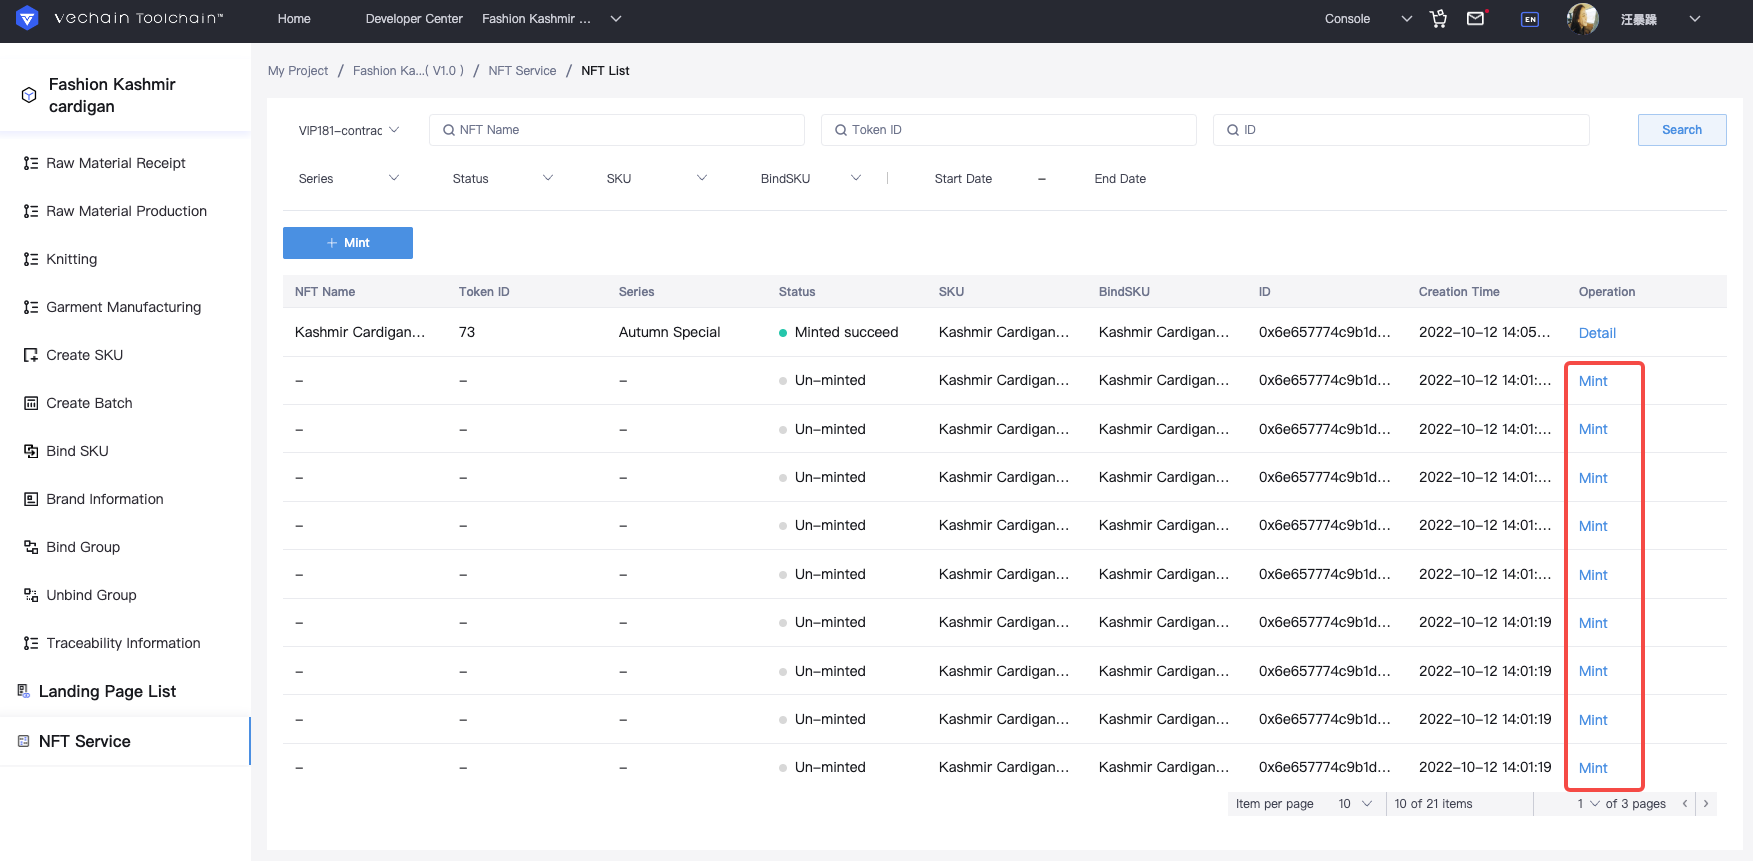Open the Home menu item
Image resolution: width=1753 pixels, height=861 pixels.
[x=294, y=19]
